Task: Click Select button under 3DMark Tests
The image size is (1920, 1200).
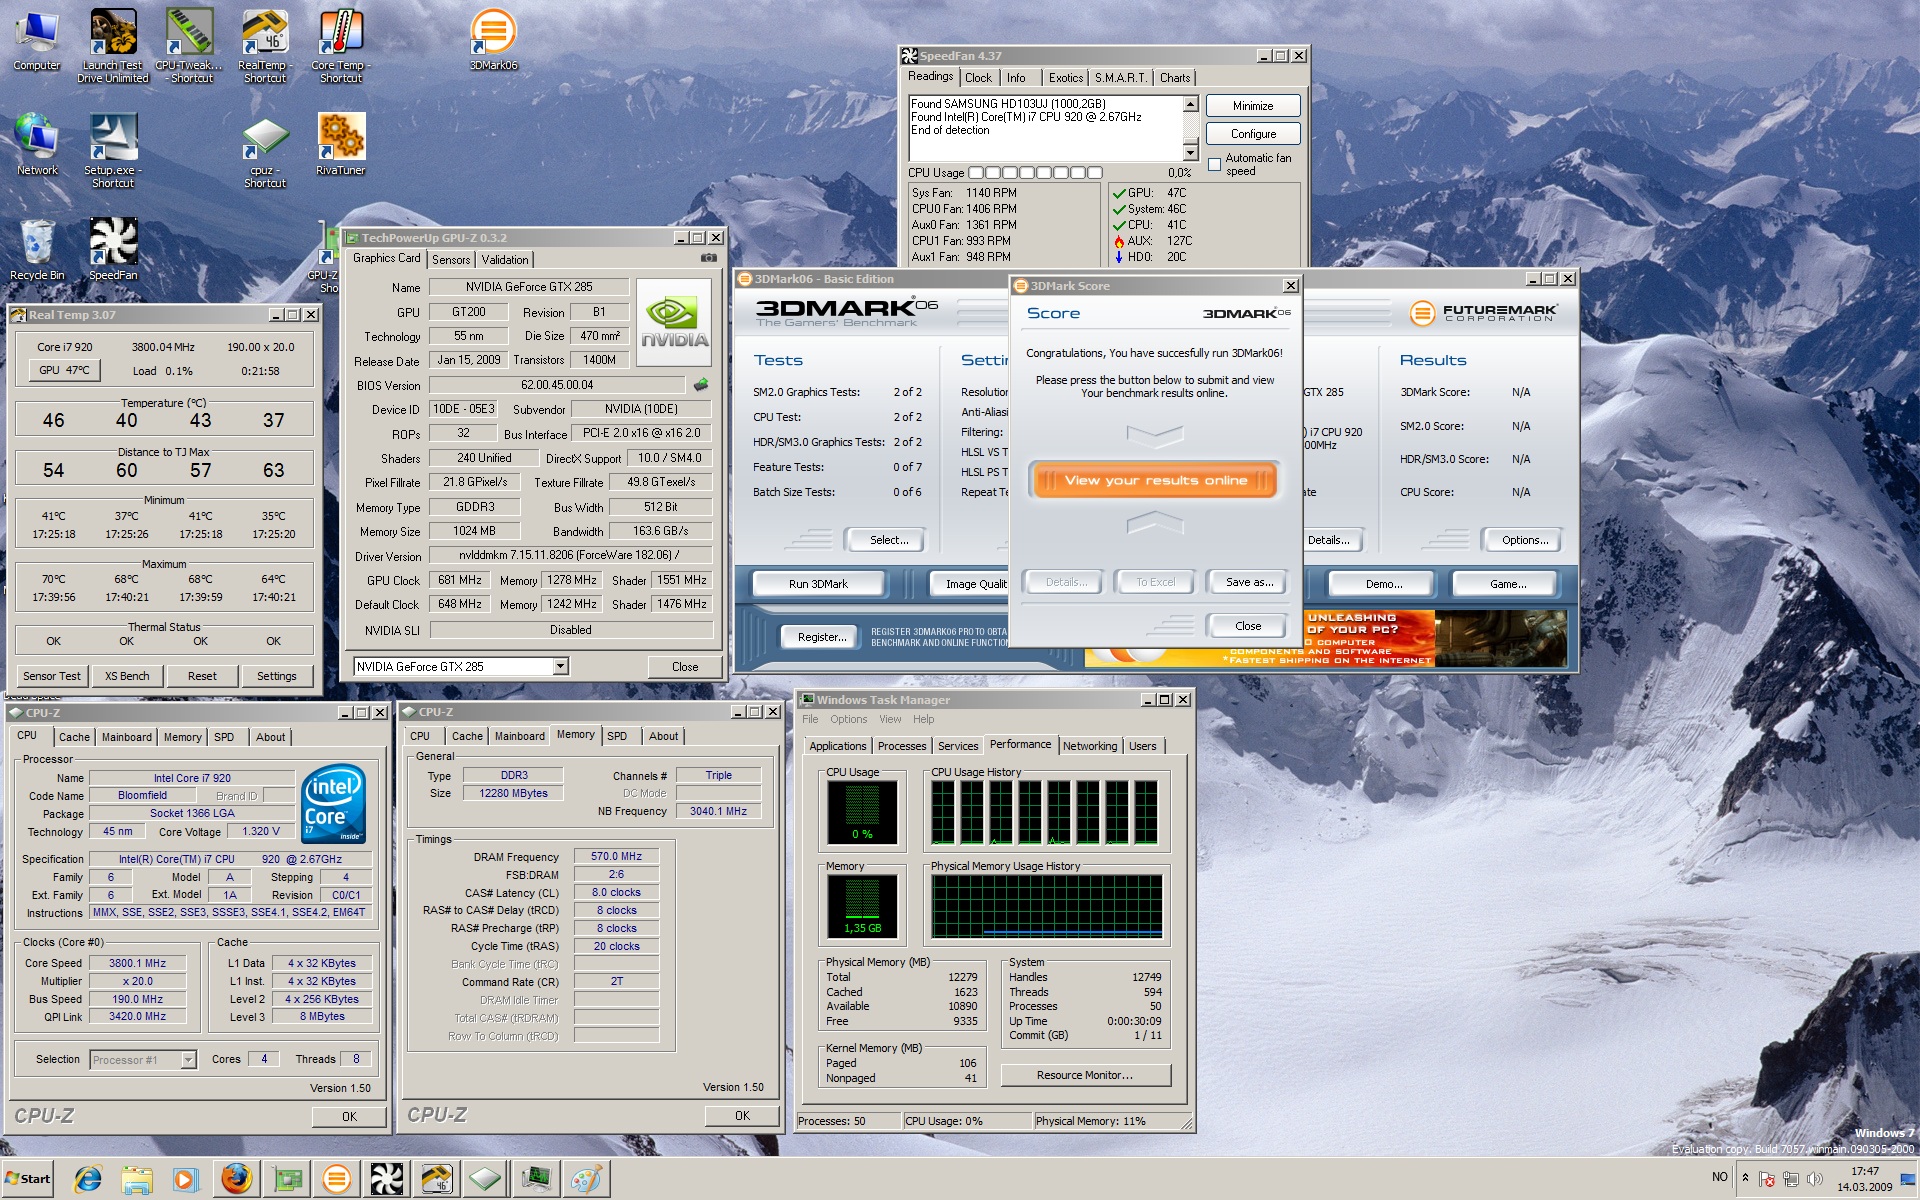Action: (x=889, y=540)
